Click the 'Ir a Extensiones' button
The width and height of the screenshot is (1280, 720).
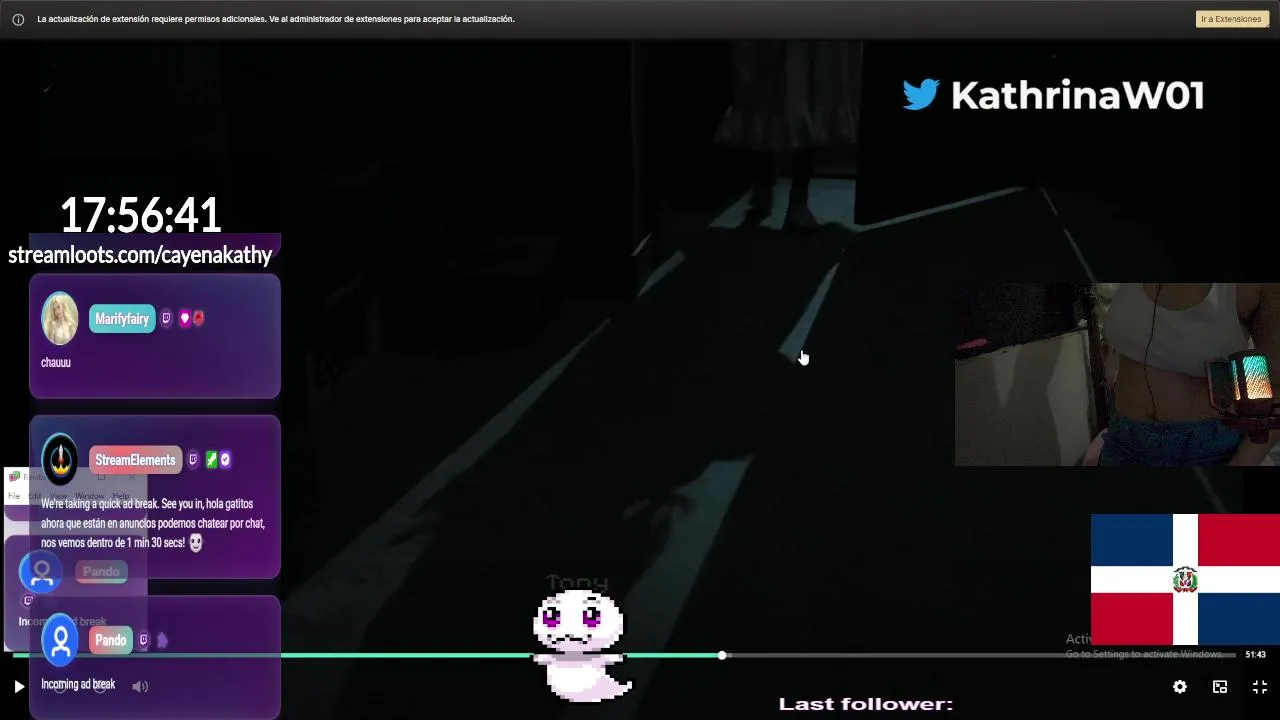(1232, 19)
